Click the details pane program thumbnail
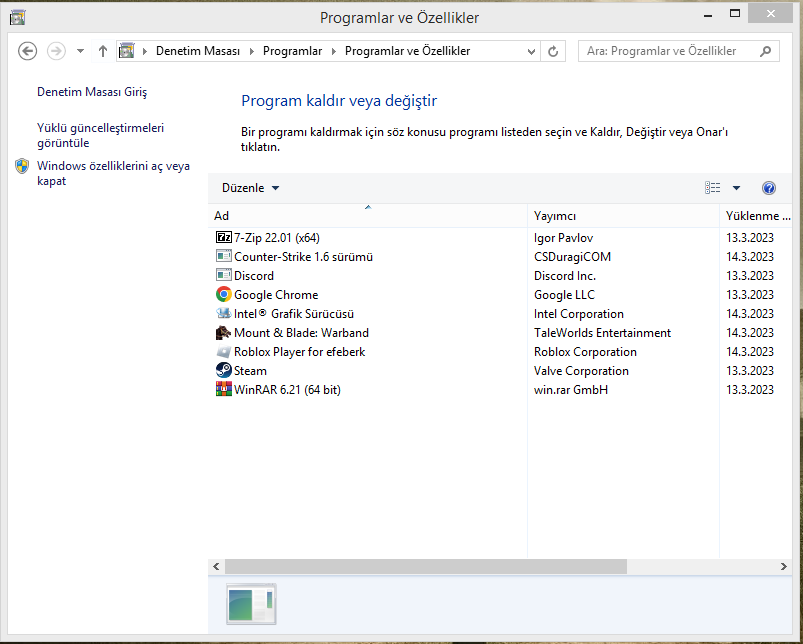 (251, 604)
